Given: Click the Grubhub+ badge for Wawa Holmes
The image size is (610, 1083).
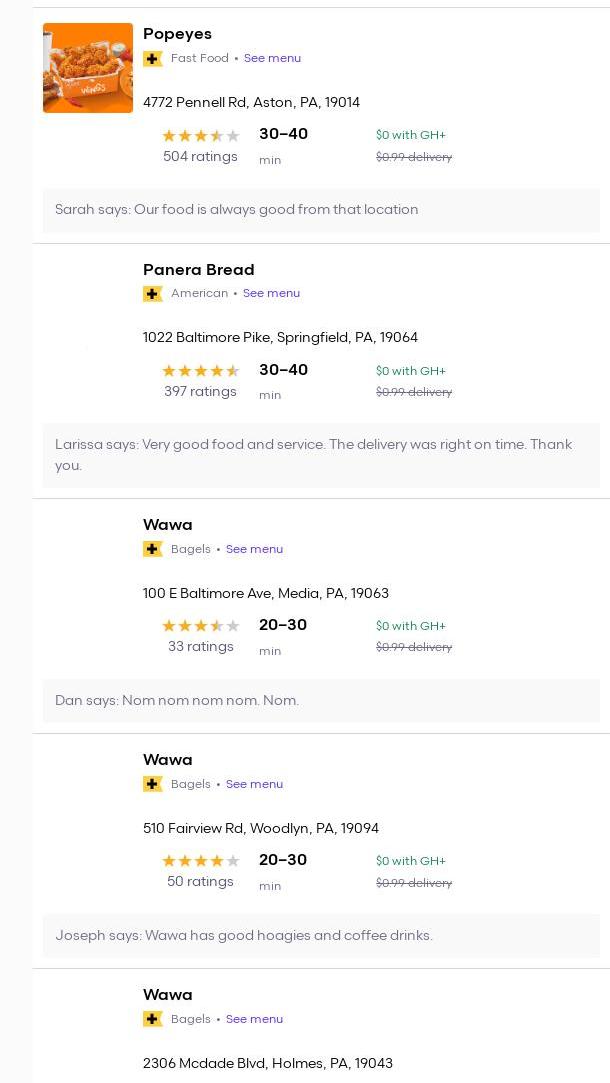Looking at the screenshot, I should 153,1019.
